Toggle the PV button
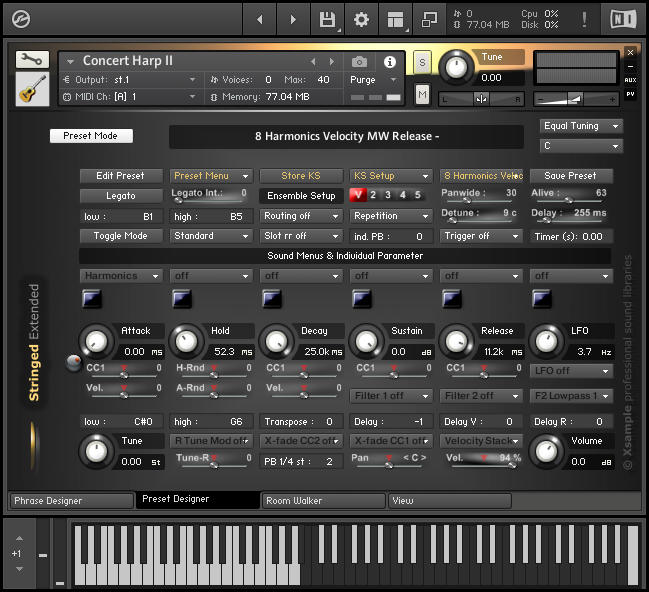This screenshot has height=592, width=649. (630, 94)
